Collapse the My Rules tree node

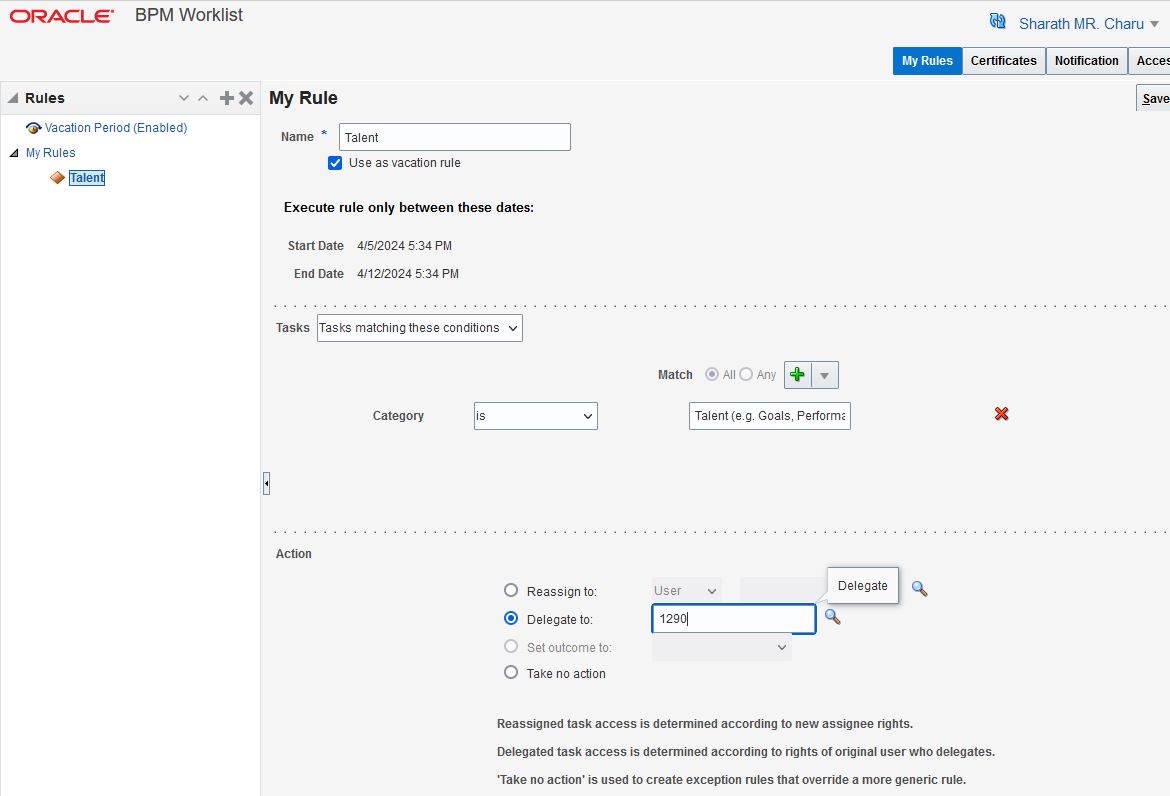(x=13, y=153)
